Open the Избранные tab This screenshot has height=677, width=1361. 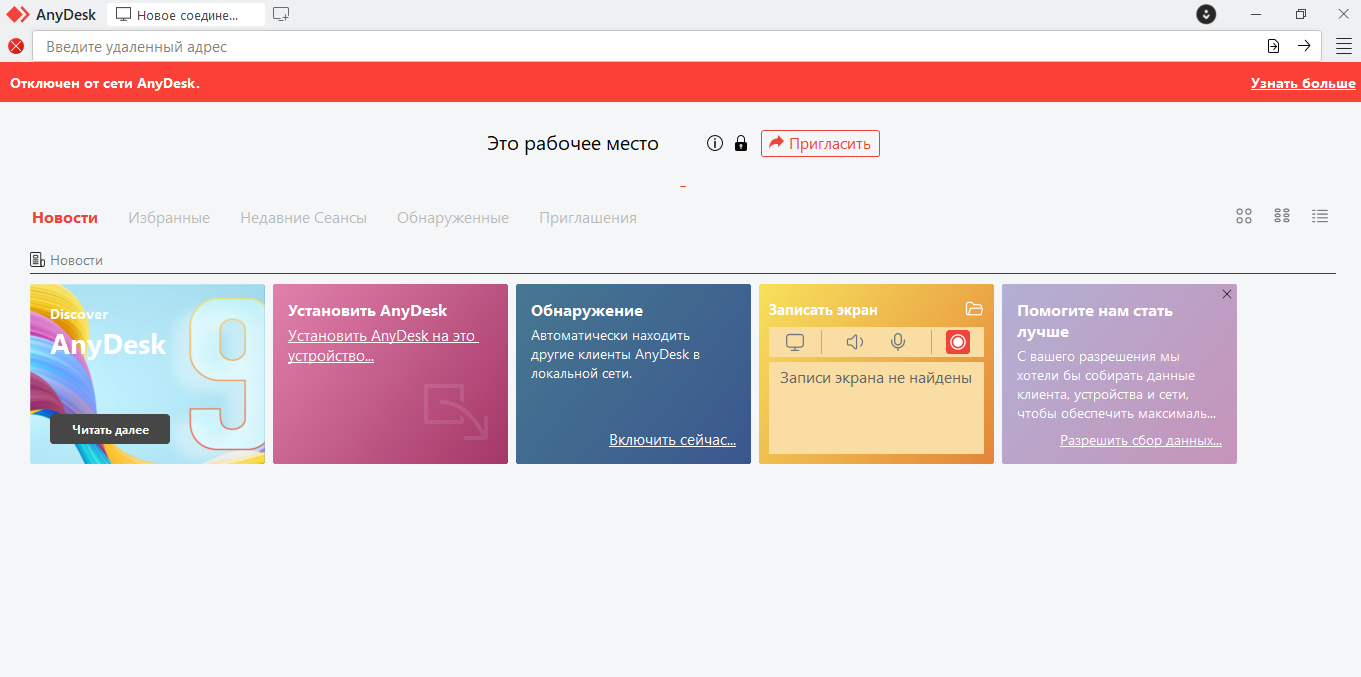coord(169,217)
